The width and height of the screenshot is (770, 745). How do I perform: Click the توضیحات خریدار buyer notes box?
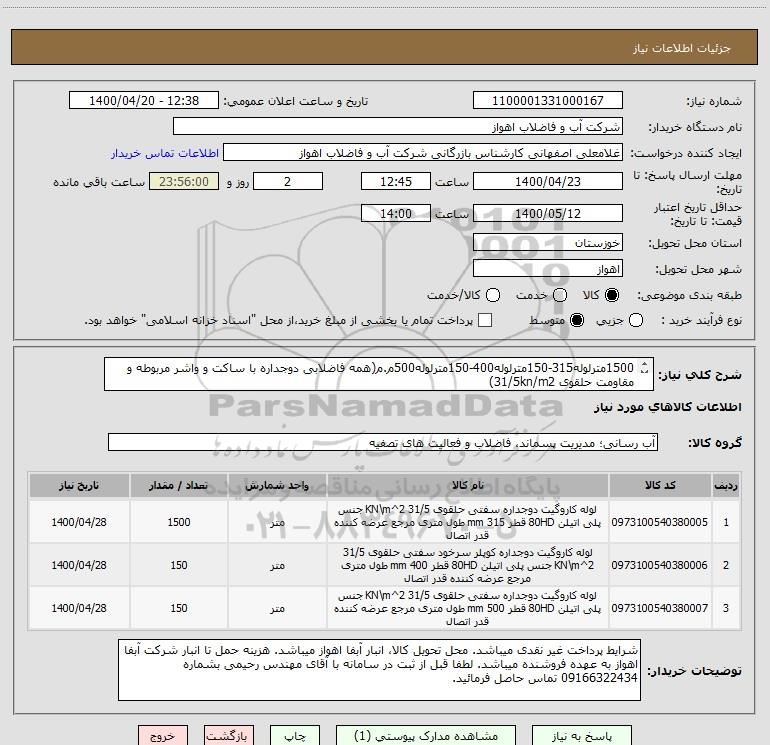pos(379,670)
